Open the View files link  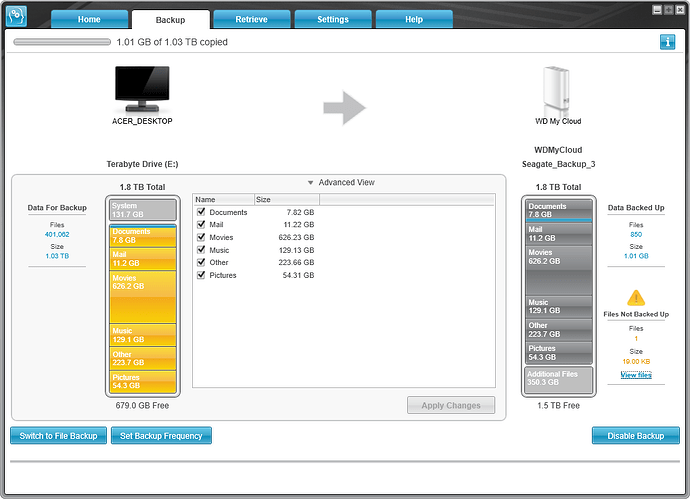636,374
